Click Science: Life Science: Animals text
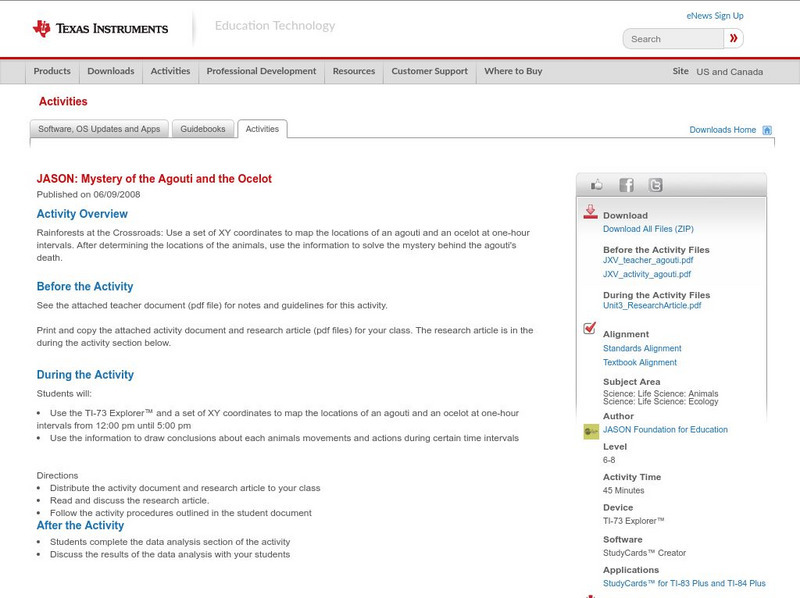800x598 pixels. [661, 393]
